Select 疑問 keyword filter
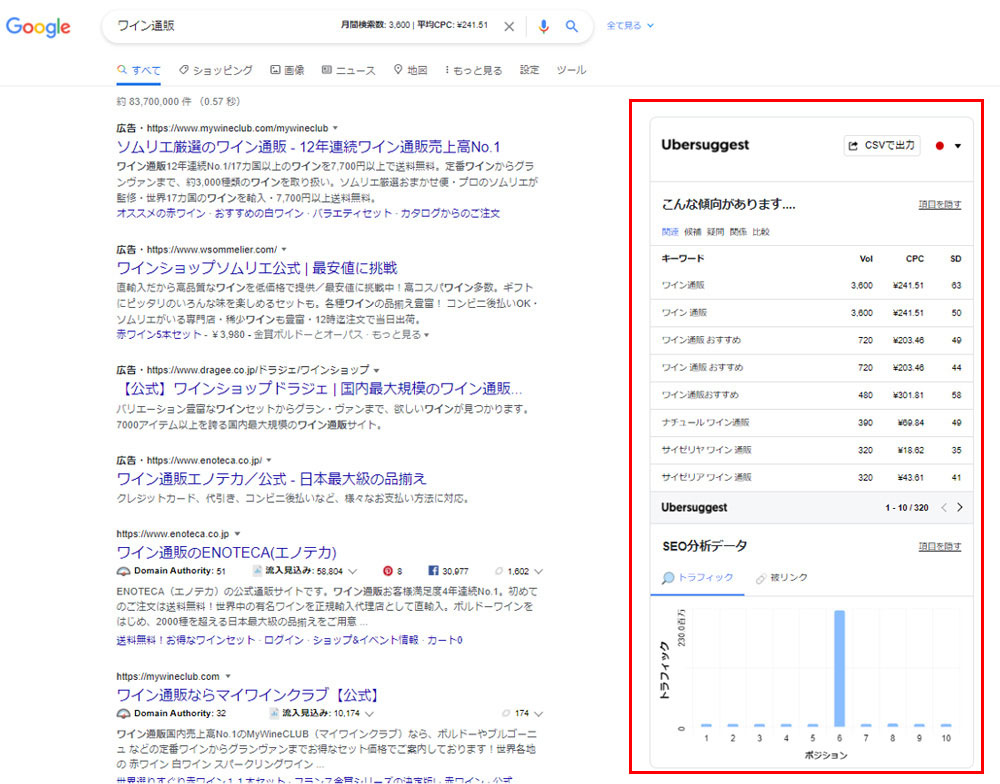This screenshot has height=784, width=1000. click(715, 232)
